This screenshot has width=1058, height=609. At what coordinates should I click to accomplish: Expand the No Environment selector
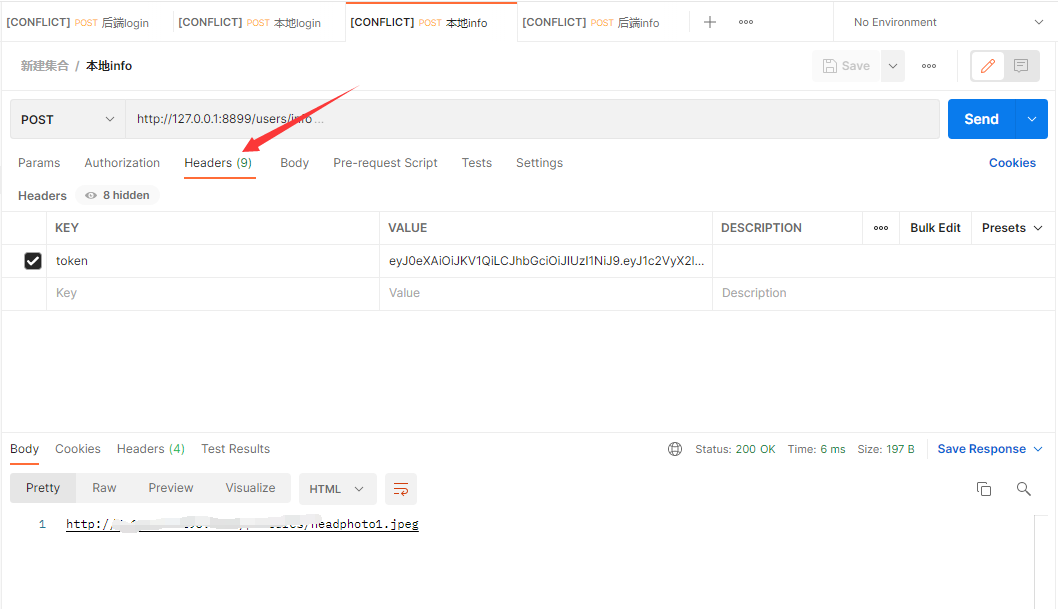[945, 22]
